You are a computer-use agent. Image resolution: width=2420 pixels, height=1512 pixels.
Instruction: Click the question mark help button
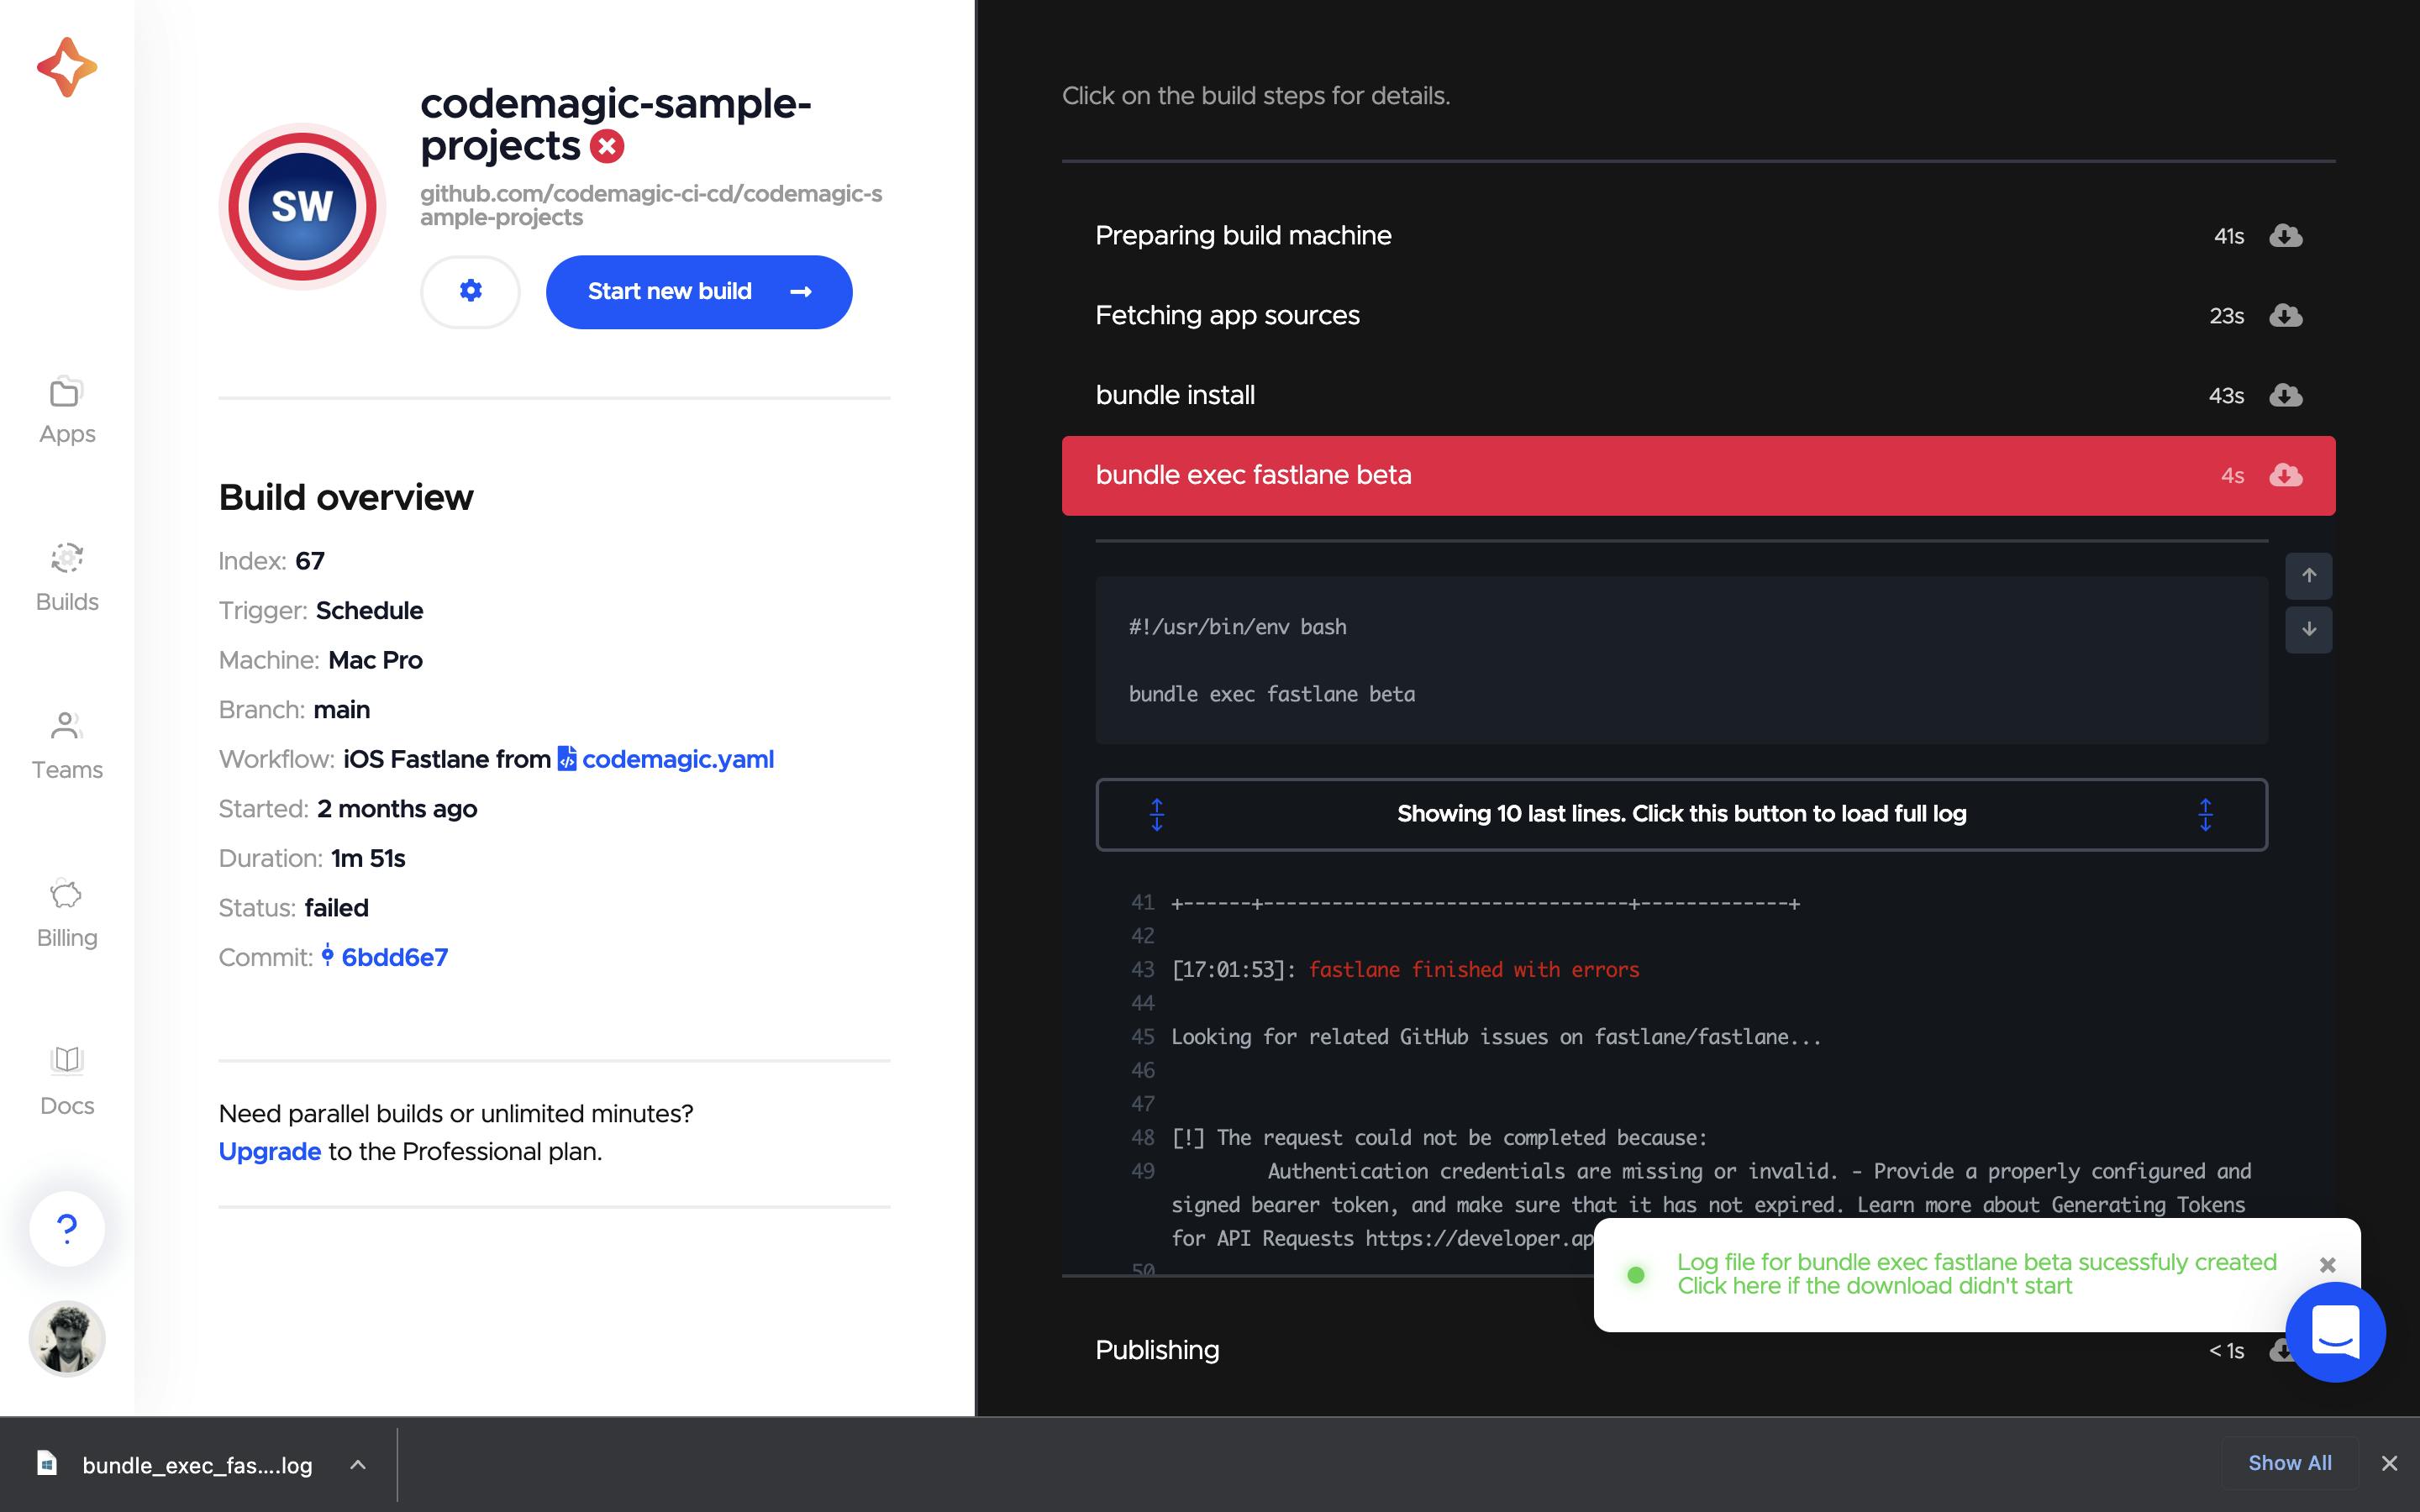67,1228
